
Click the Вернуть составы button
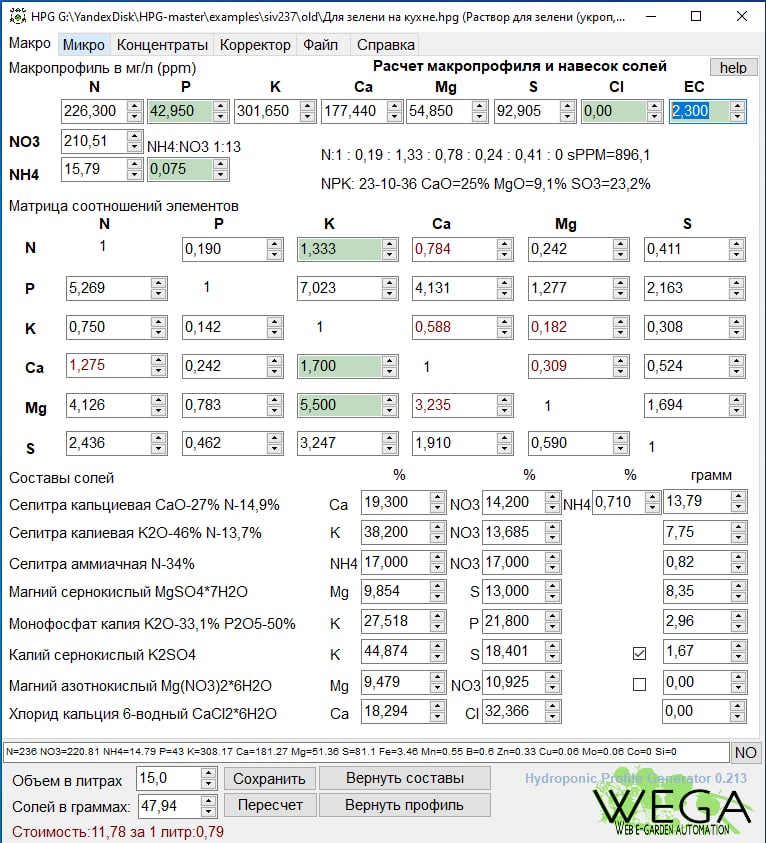(x=405, y=778)
